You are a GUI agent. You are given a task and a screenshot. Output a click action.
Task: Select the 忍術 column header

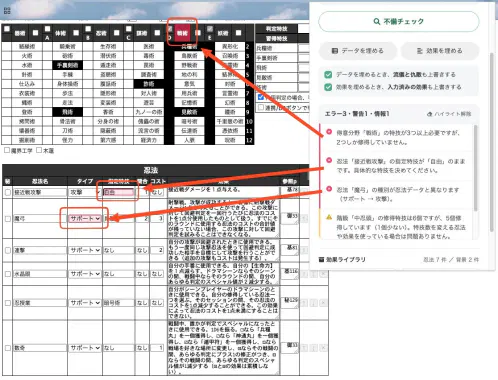[101, 33]
